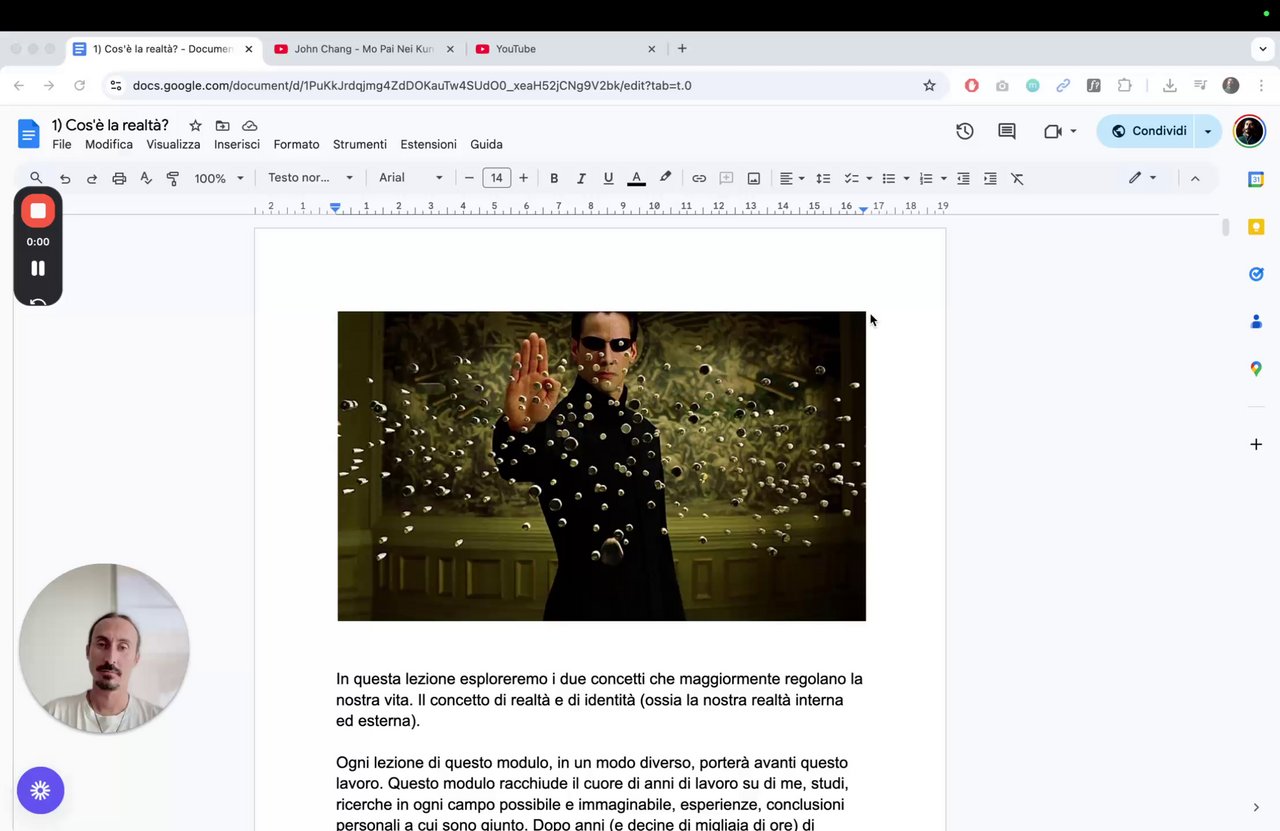
Task: Pick a highlight color with marker icon
Action: click(x=665, y=178)
